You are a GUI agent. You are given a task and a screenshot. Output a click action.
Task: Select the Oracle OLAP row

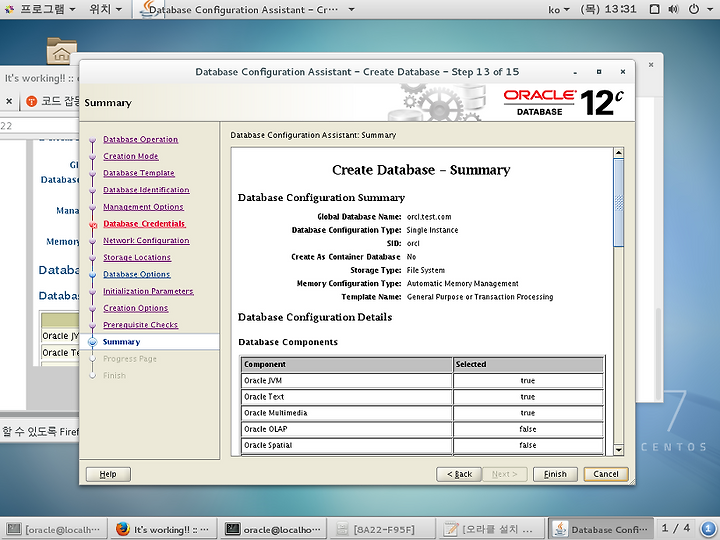[x=422, y=429]
